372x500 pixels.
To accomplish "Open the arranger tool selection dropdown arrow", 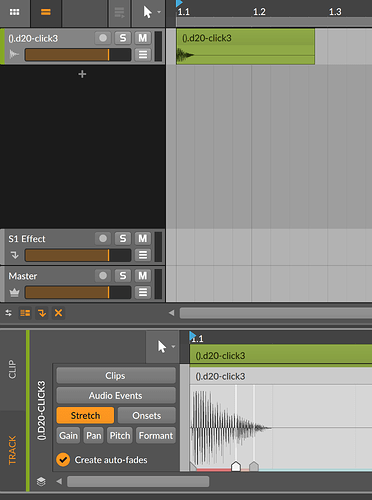I will pos(159,12).
